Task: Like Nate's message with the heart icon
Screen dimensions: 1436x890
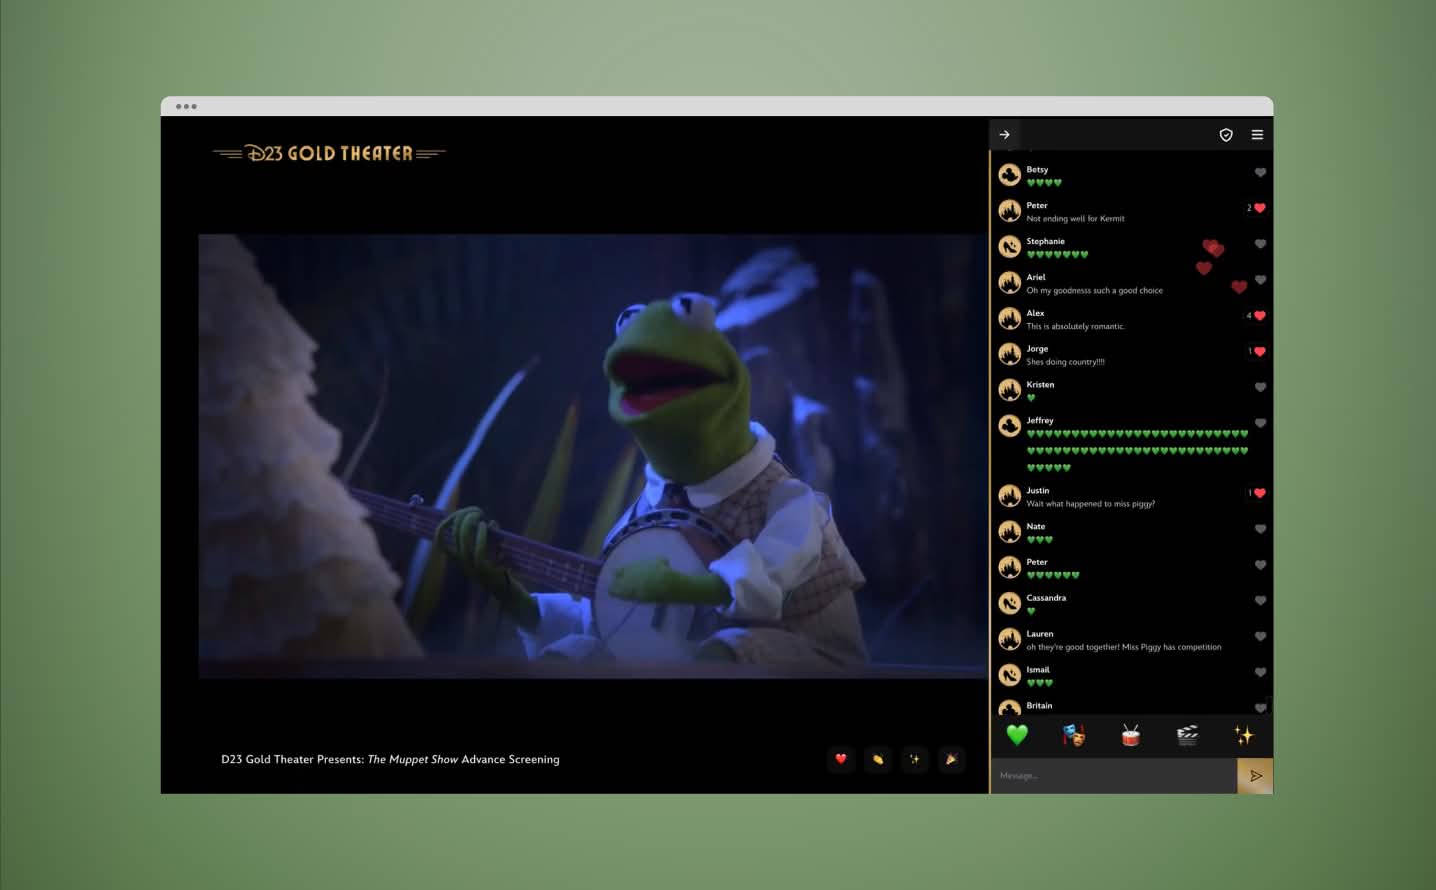Action: pos(1260,529)
